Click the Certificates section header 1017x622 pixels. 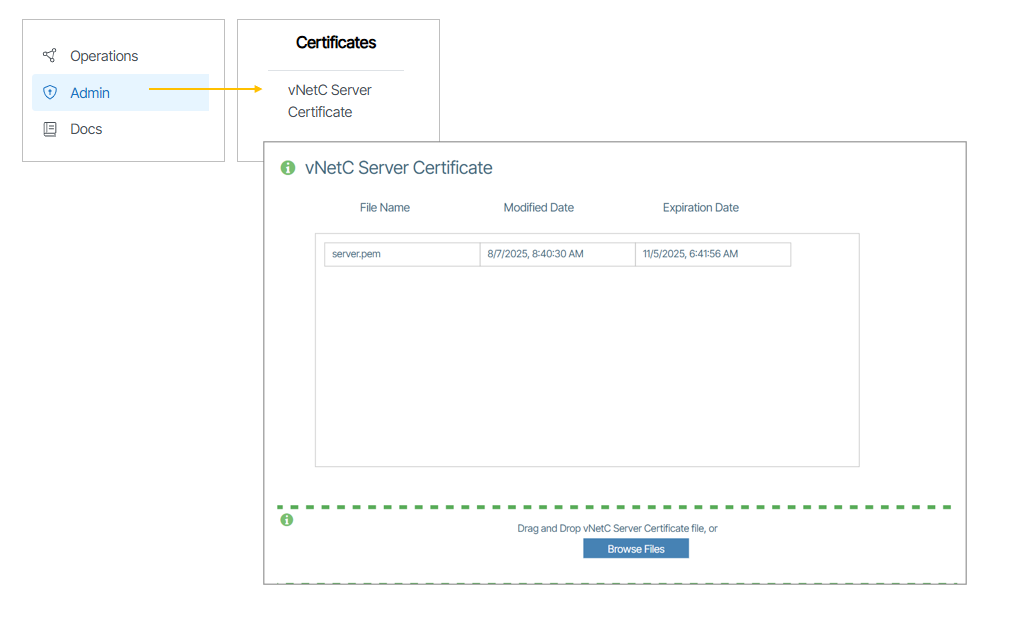[x=336, y=43]
